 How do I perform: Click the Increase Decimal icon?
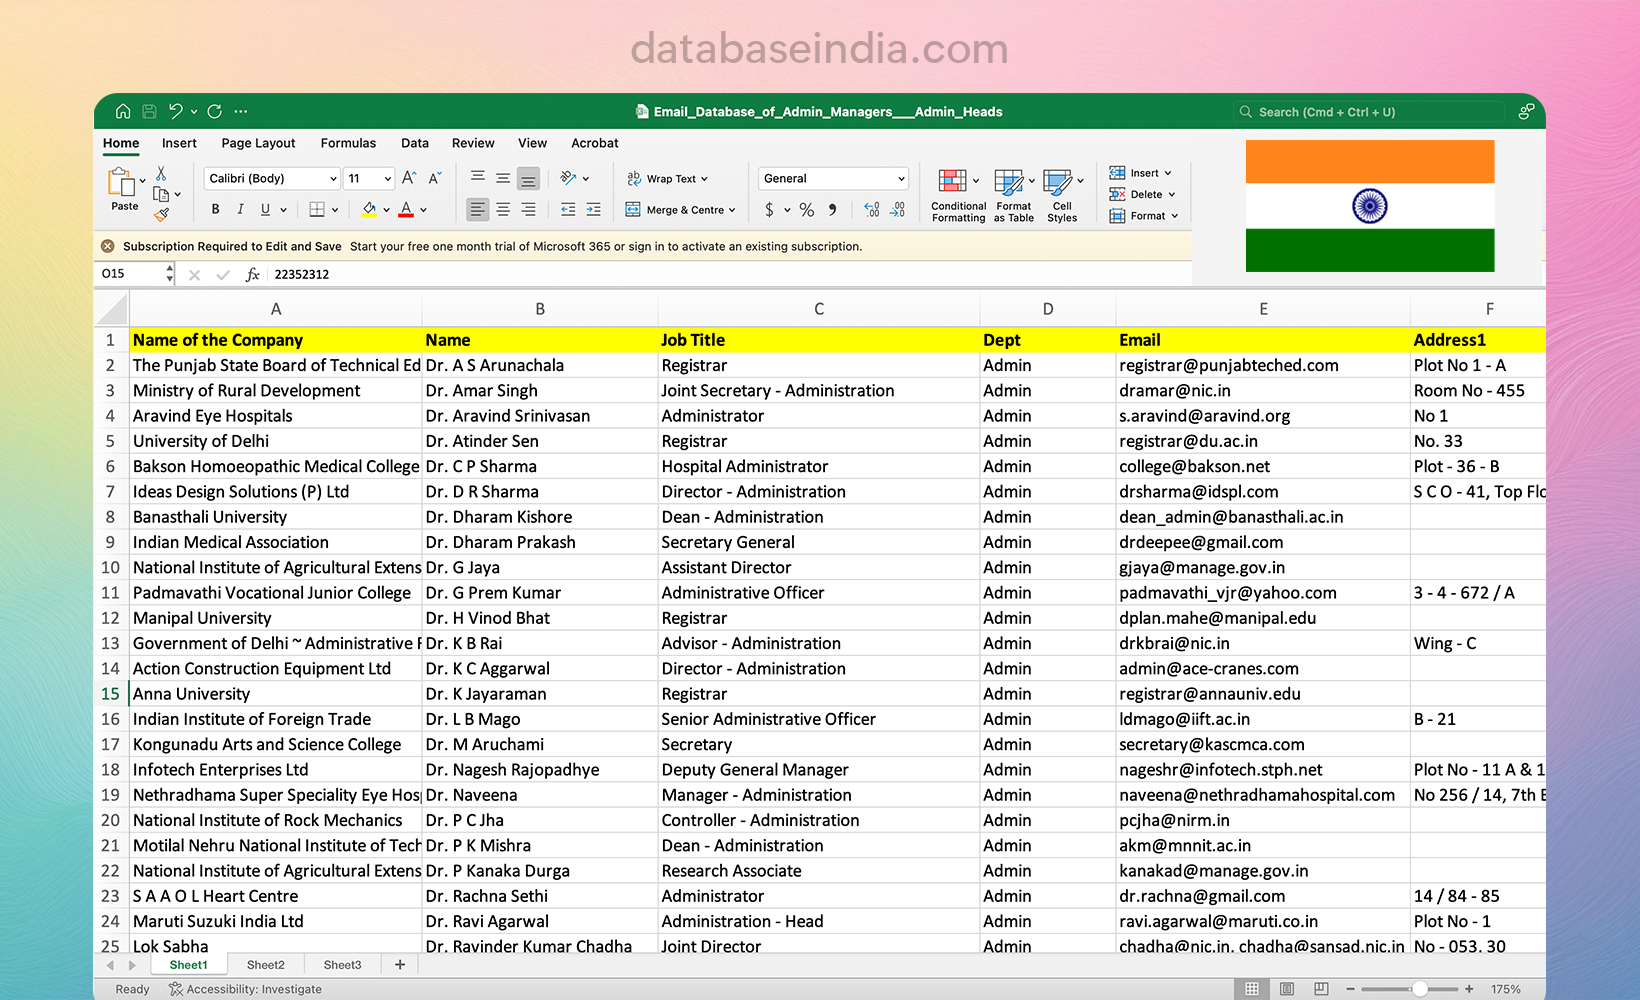point(872,209)
